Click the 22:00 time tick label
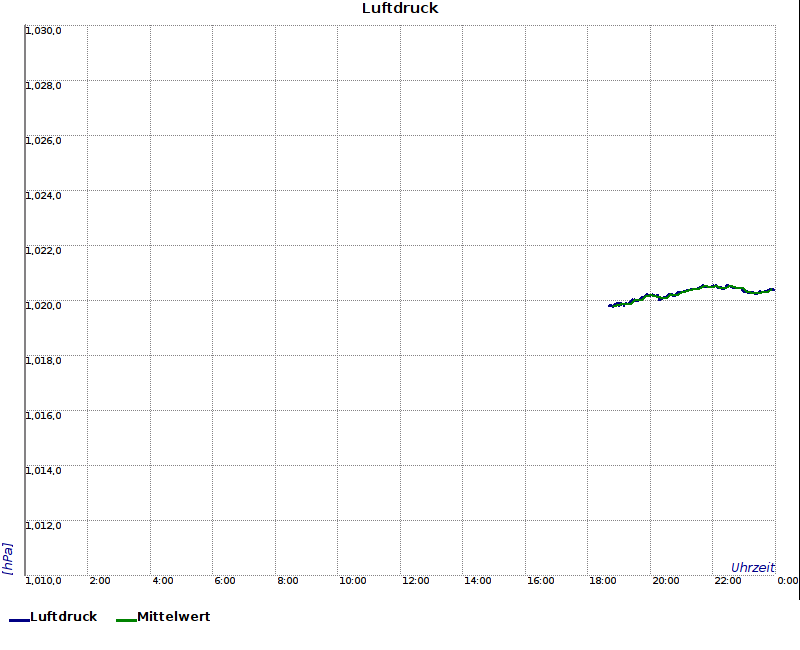 pos(728,581)
